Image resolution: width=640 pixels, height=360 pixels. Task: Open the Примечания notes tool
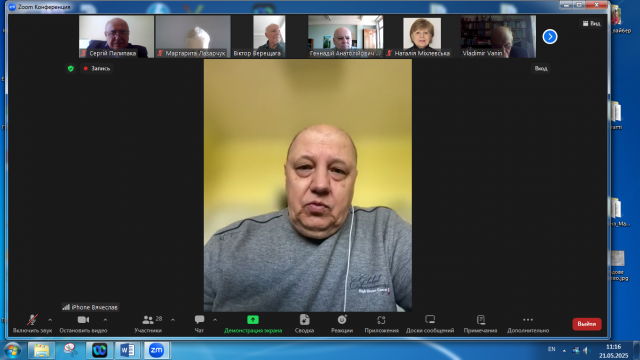point(480,324)
